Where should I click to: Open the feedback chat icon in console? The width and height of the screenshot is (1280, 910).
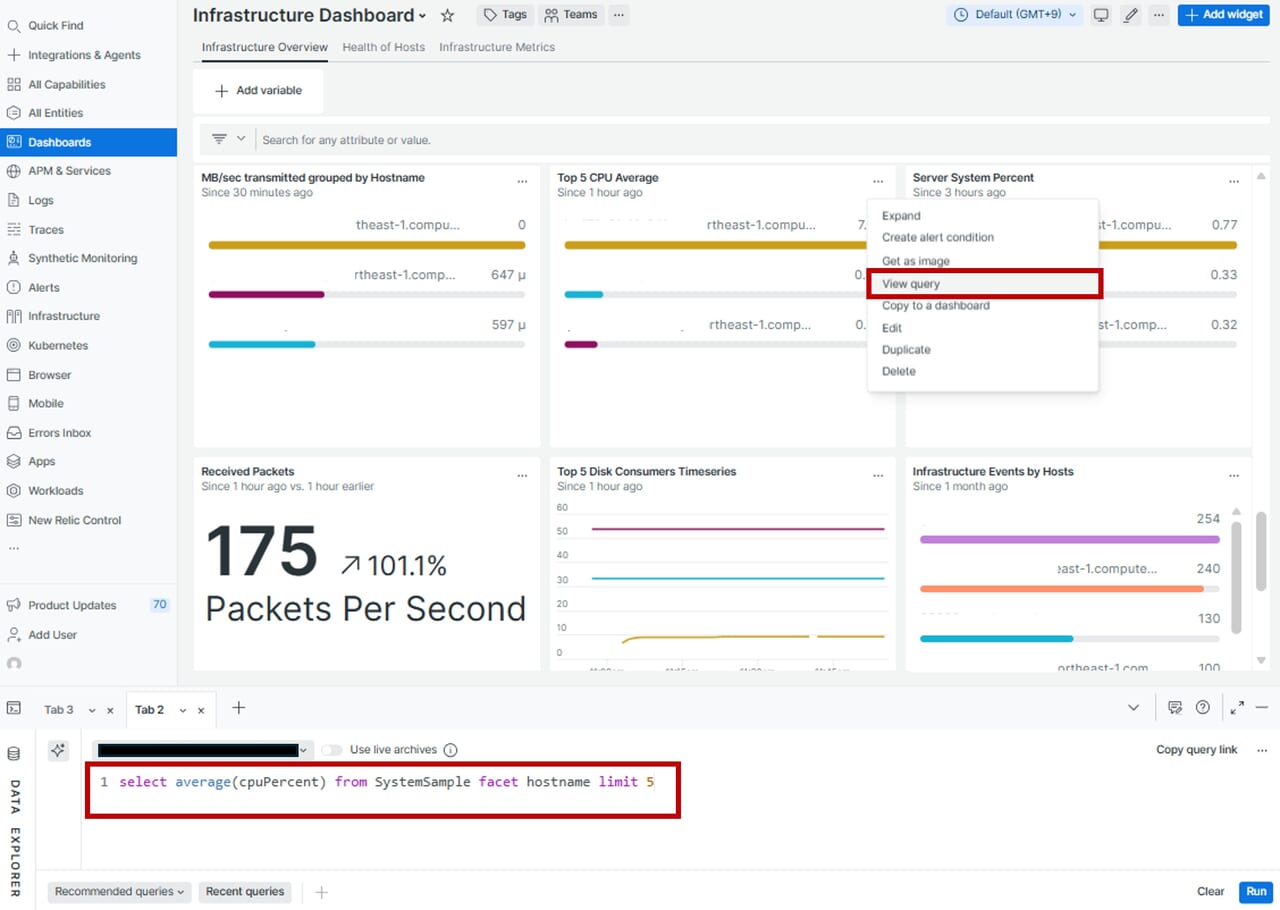pyautogui.click(x=1175, y=708)
